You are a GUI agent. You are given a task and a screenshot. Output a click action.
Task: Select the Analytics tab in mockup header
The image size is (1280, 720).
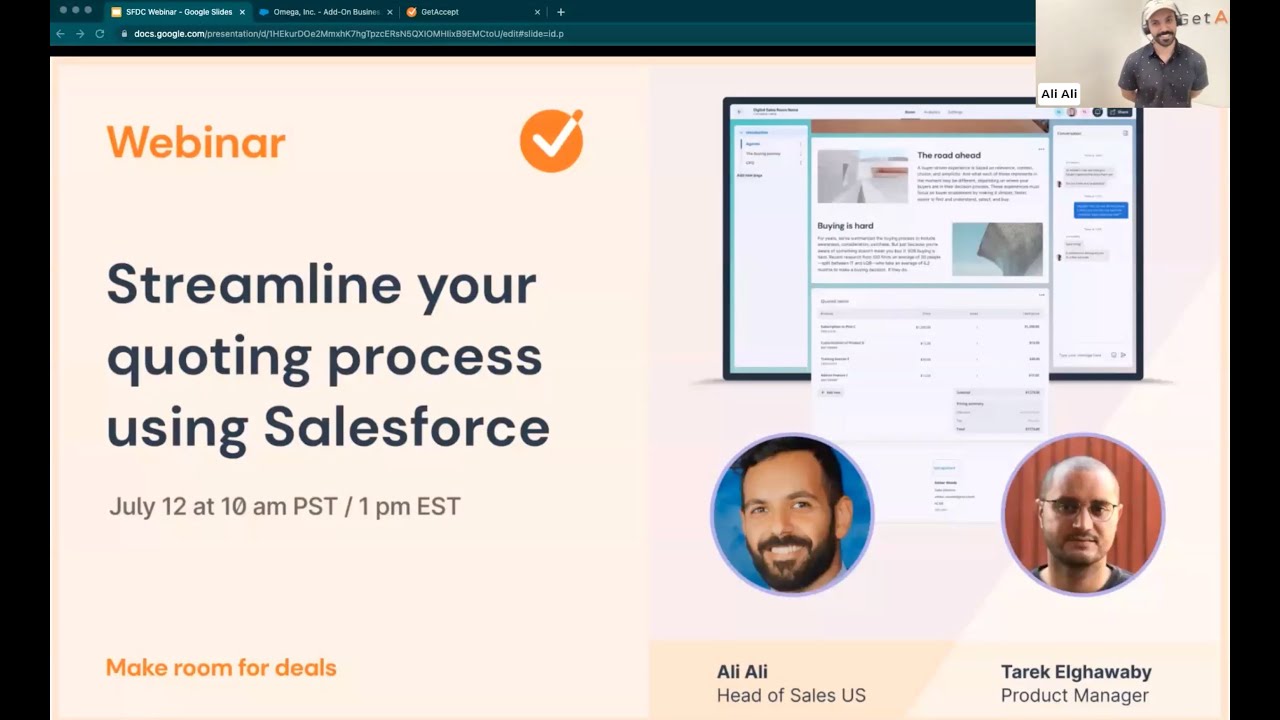932,112
